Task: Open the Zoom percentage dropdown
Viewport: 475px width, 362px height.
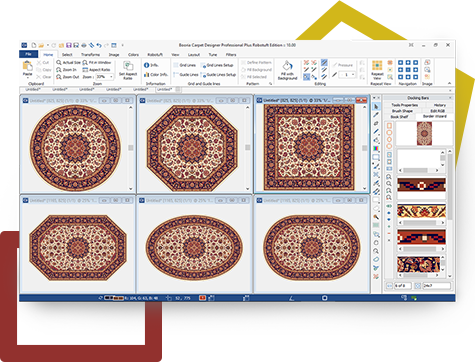Action: coord(111,77)
